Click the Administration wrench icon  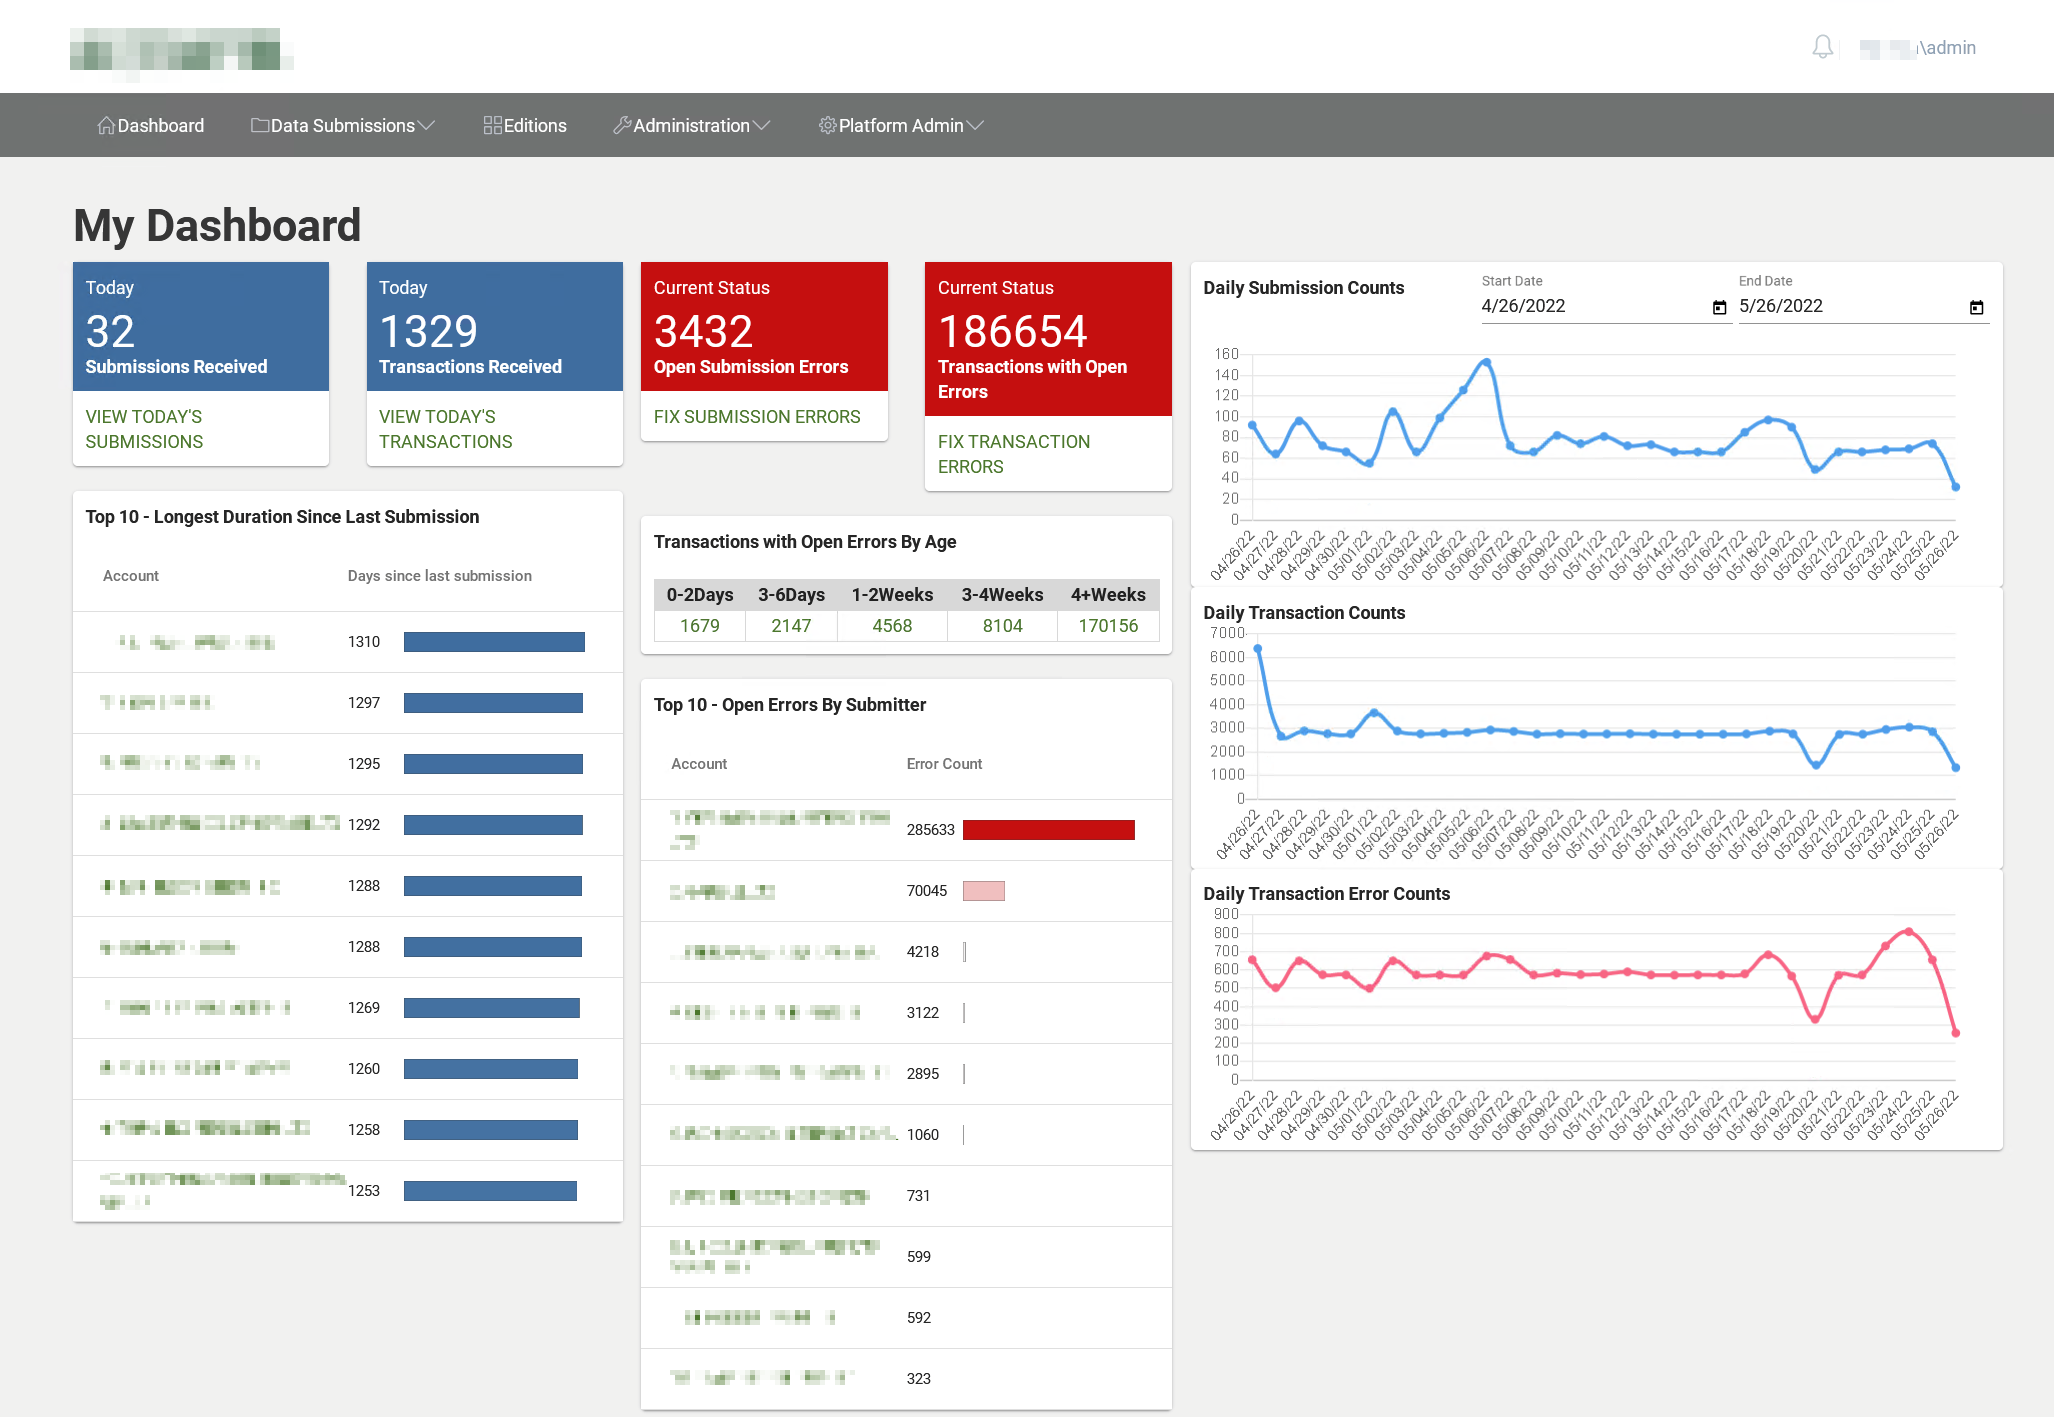tap(622, 125)
